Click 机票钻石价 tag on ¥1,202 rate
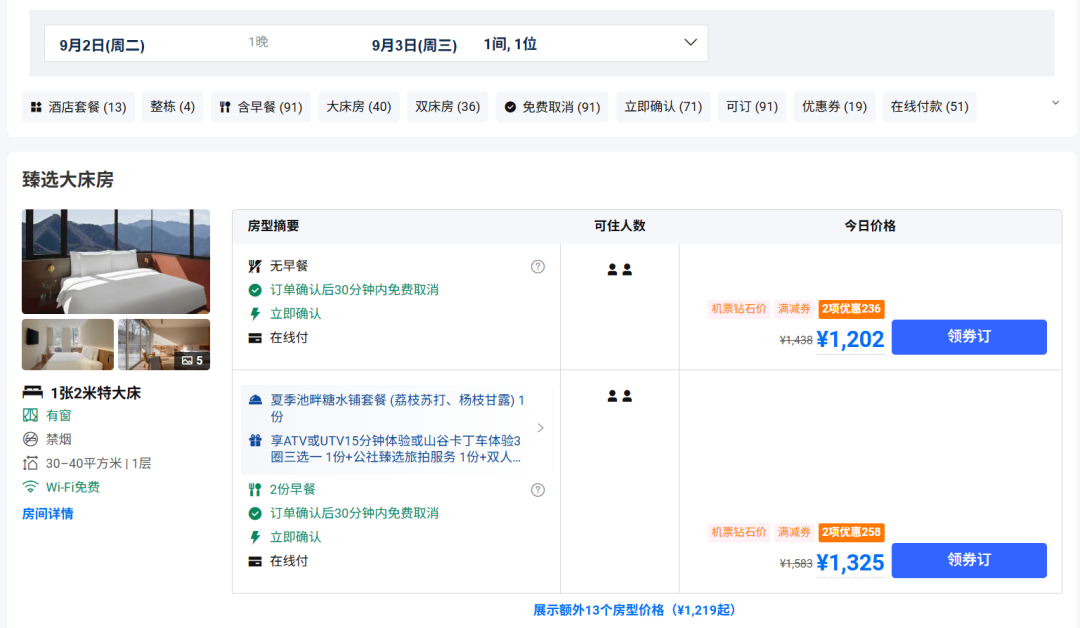The image size is (1080, 628). pyautogui.click(x=738, y=308)
